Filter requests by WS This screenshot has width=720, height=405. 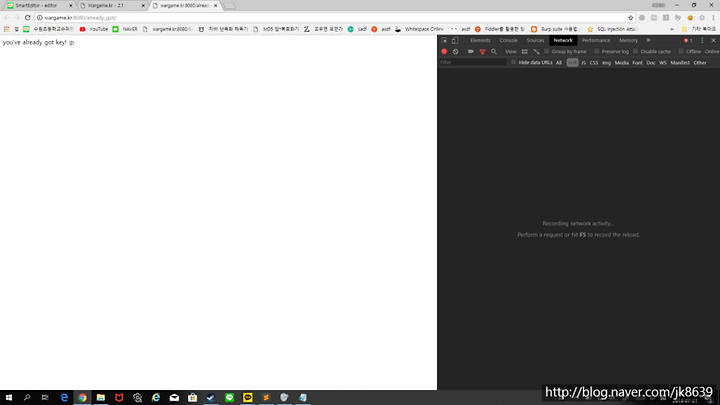663,62
